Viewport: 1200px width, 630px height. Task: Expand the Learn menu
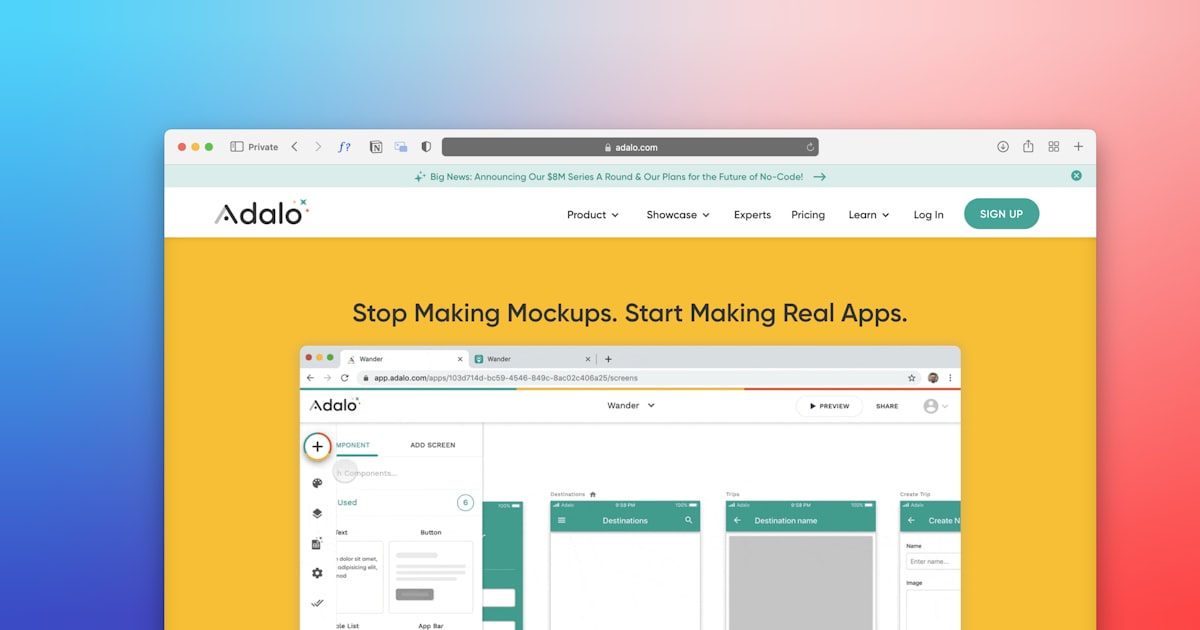pos(869,215)
